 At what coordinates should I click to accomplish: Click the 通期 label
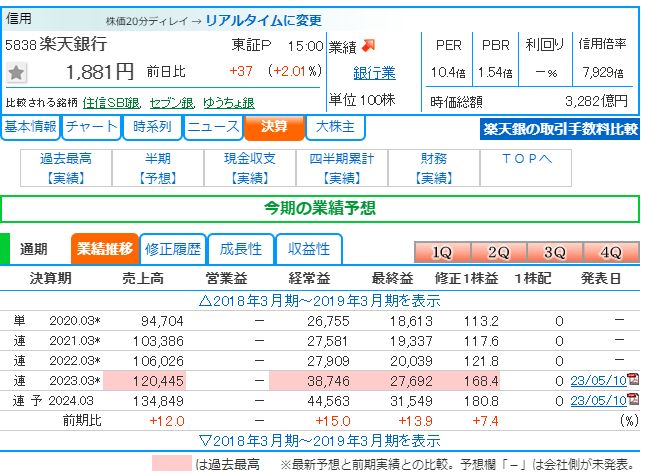coord(34,249)
